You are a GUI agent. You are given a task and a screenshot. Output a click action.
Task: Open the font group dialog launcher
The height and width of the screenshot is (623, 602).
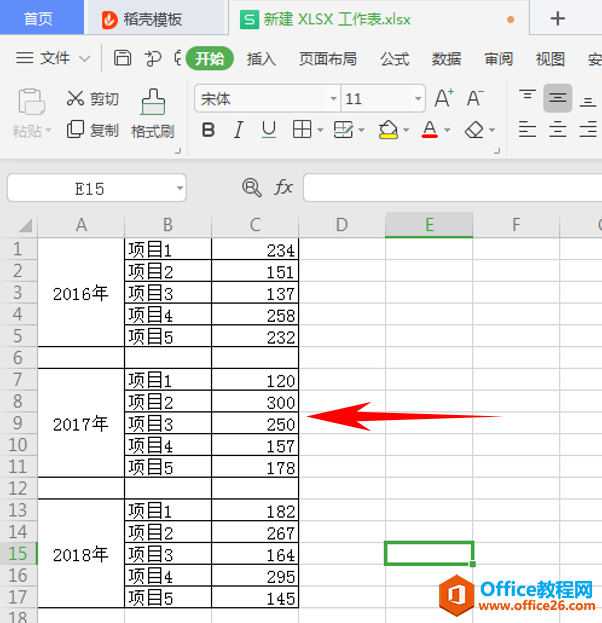pyautogui.click(x=497, y=151)
